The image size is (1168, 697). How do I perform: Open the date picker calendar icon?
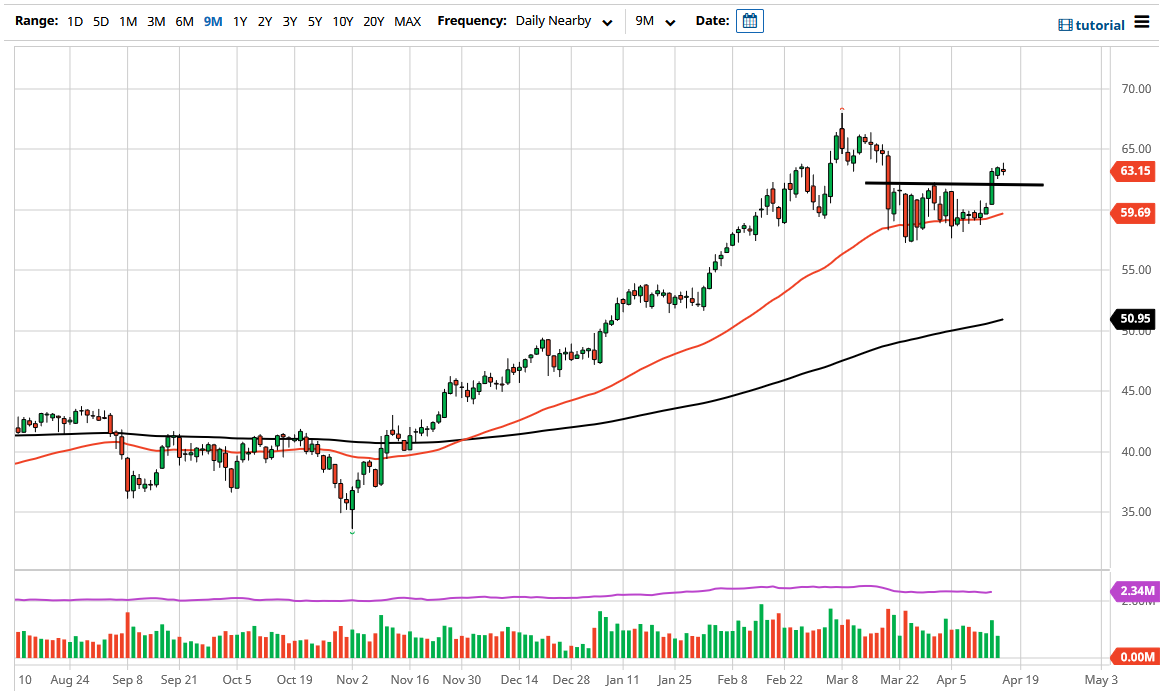[x=750, y=20]
